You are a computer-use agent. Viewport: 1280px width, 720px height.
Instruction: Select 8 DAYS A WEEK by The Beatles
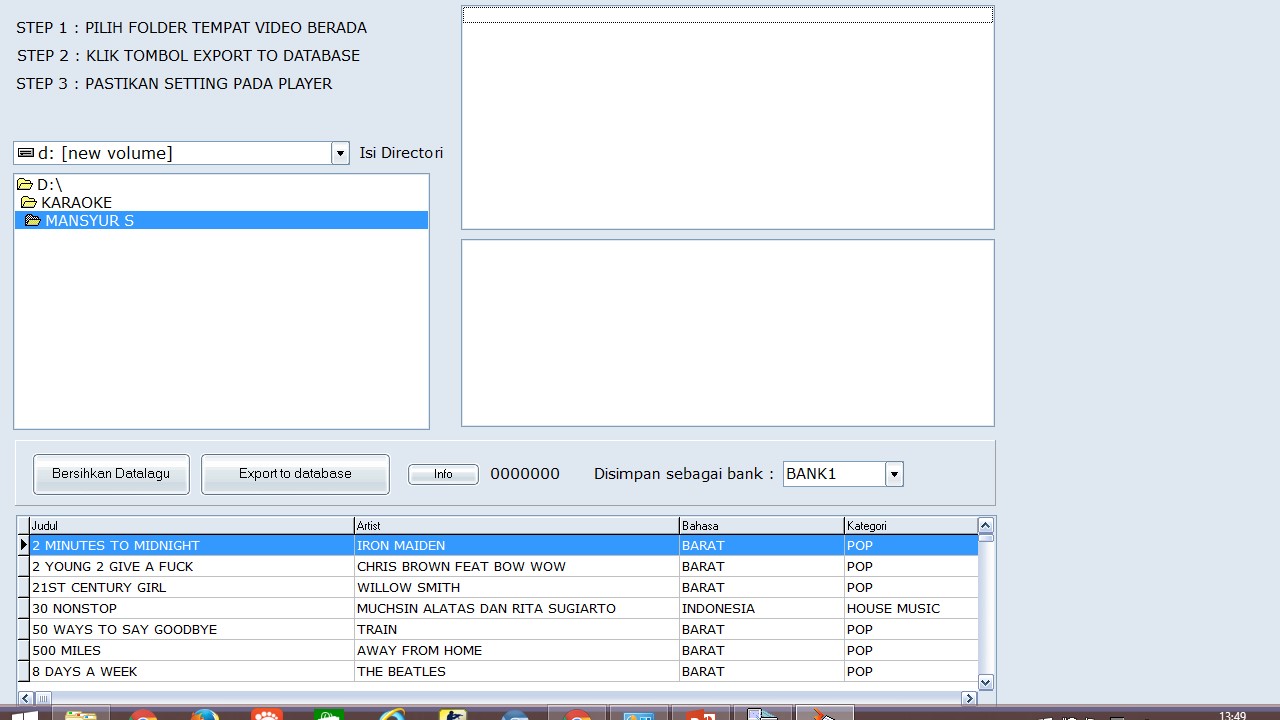click(84, 671)
